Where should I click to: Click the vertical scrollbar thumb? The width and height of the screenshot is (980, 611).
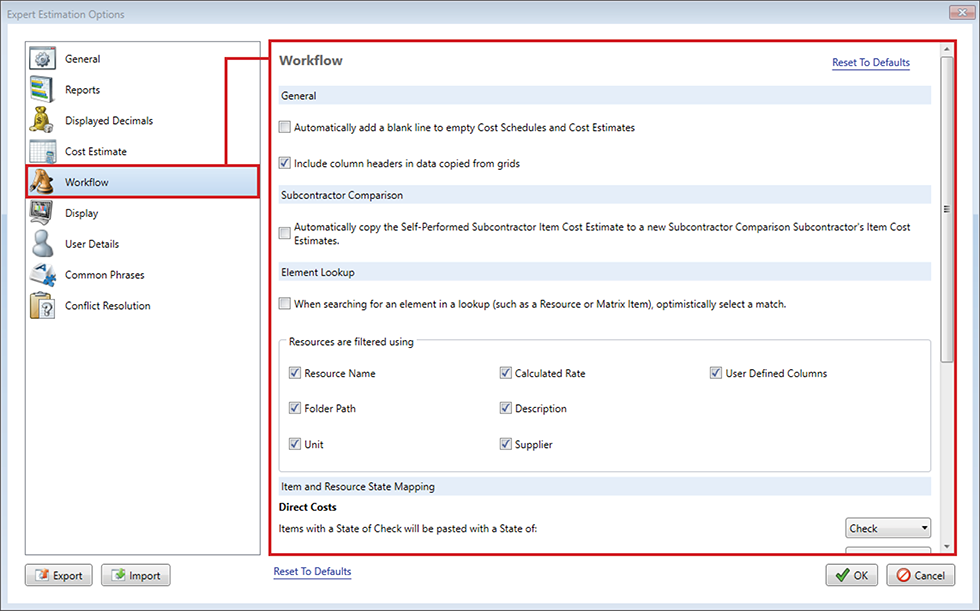[x=946, y=210]
